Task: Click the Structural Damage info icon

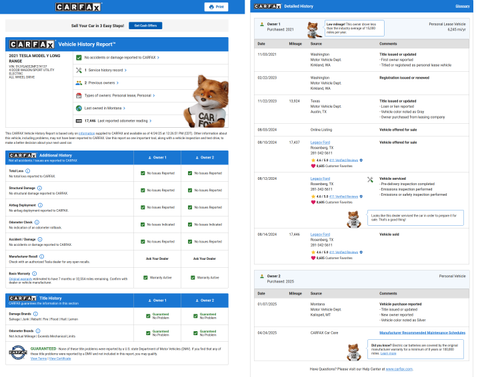Action: tap(39, 188)
